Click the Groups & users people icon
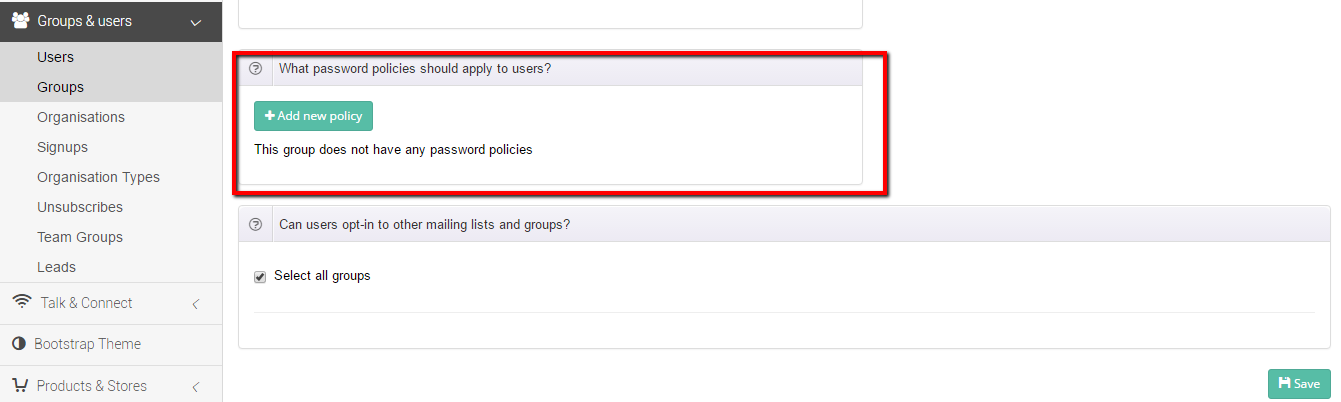1341x402 pixels. coord(20,20)
